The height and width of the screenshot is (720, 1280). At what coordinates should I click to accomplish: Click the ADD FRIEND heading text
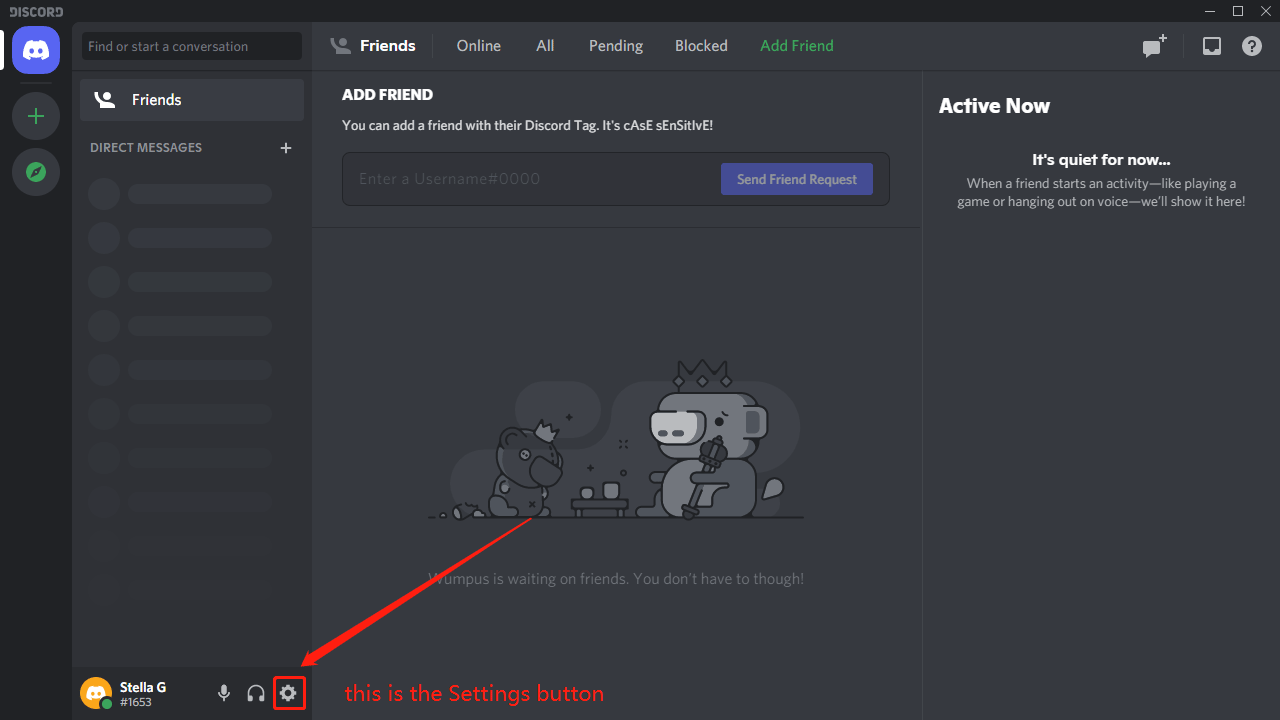[x=388, y=95]
